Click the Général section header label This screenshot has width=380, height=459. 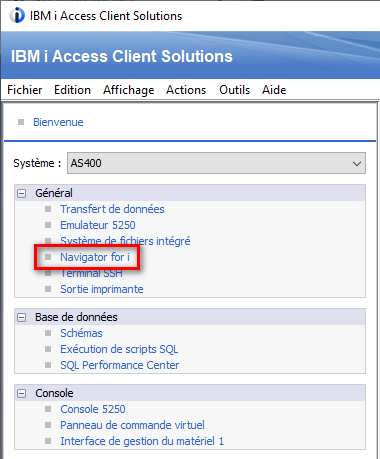pyautogui.click(x=54, y=193)
